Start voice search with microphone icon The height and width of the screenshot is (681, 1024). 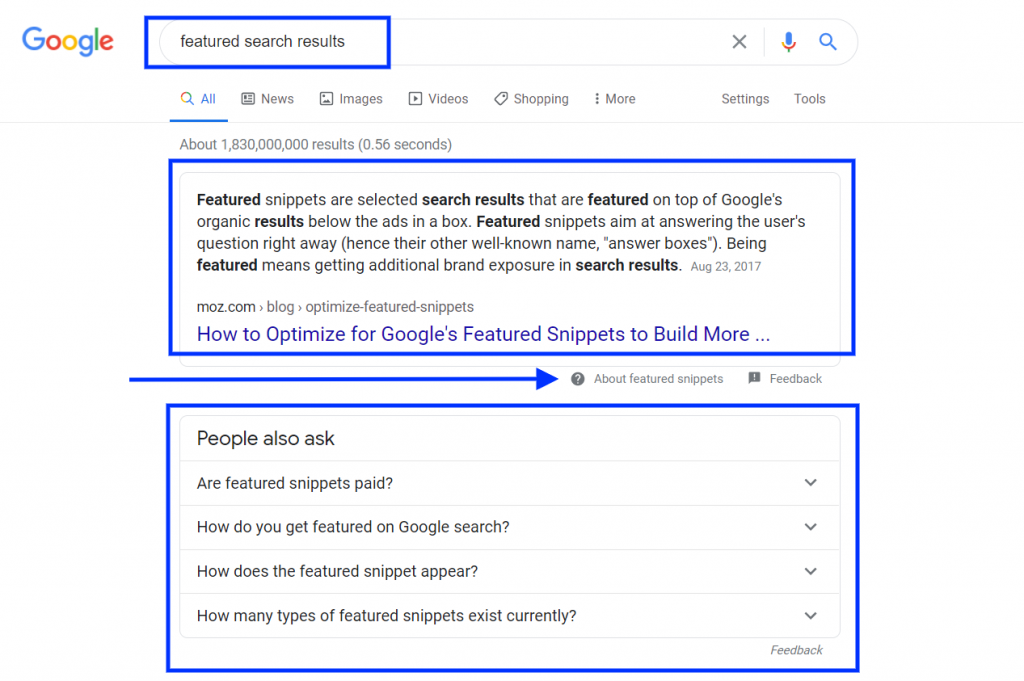[788, 42]
